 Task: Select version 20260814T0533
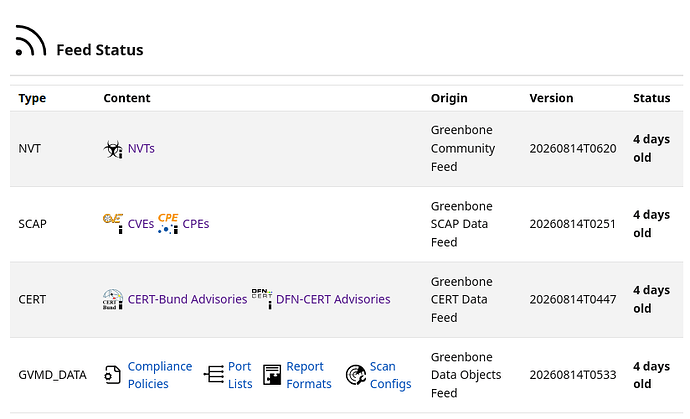coord(573,375)
